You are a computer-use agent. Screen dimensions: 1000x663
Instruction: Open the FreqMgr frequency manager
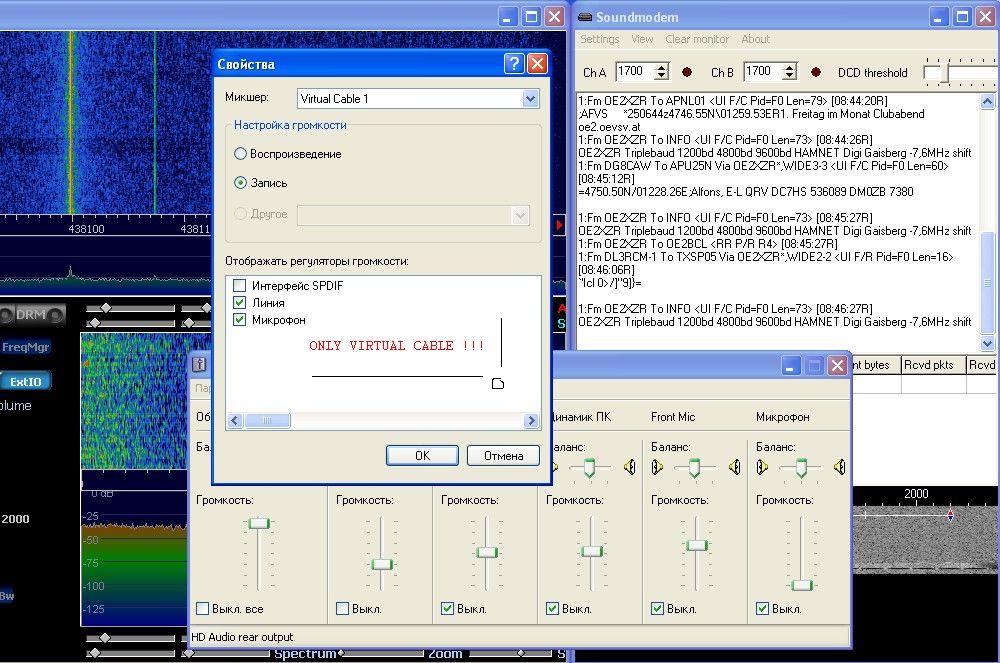26,347
